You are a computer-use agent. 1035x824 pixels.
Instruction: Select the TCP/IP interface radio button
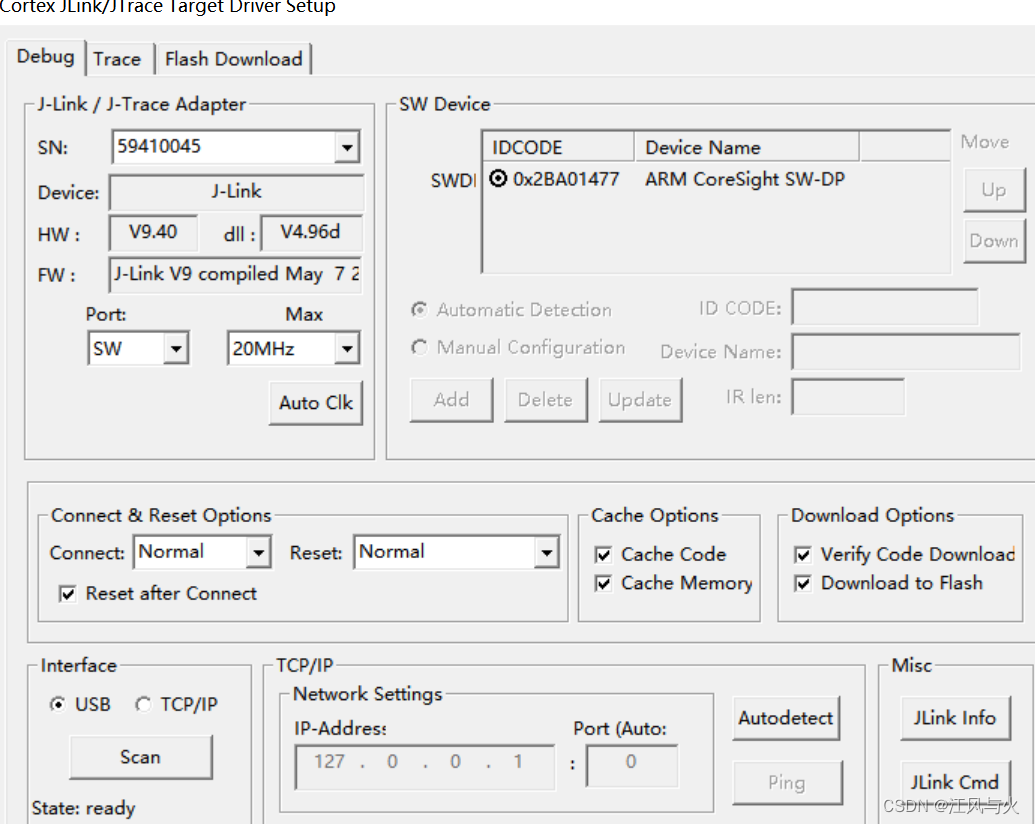point(143,704)
